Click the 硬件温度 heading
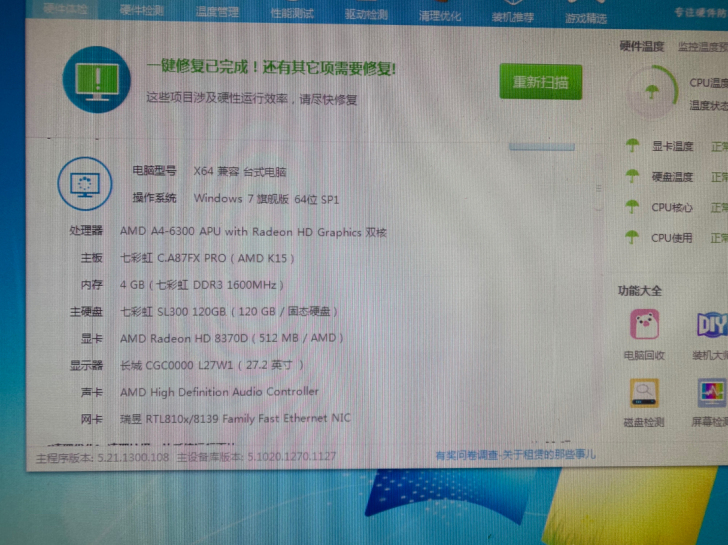The height and width of the screenshot is (545, 728). tap(642, 46)
